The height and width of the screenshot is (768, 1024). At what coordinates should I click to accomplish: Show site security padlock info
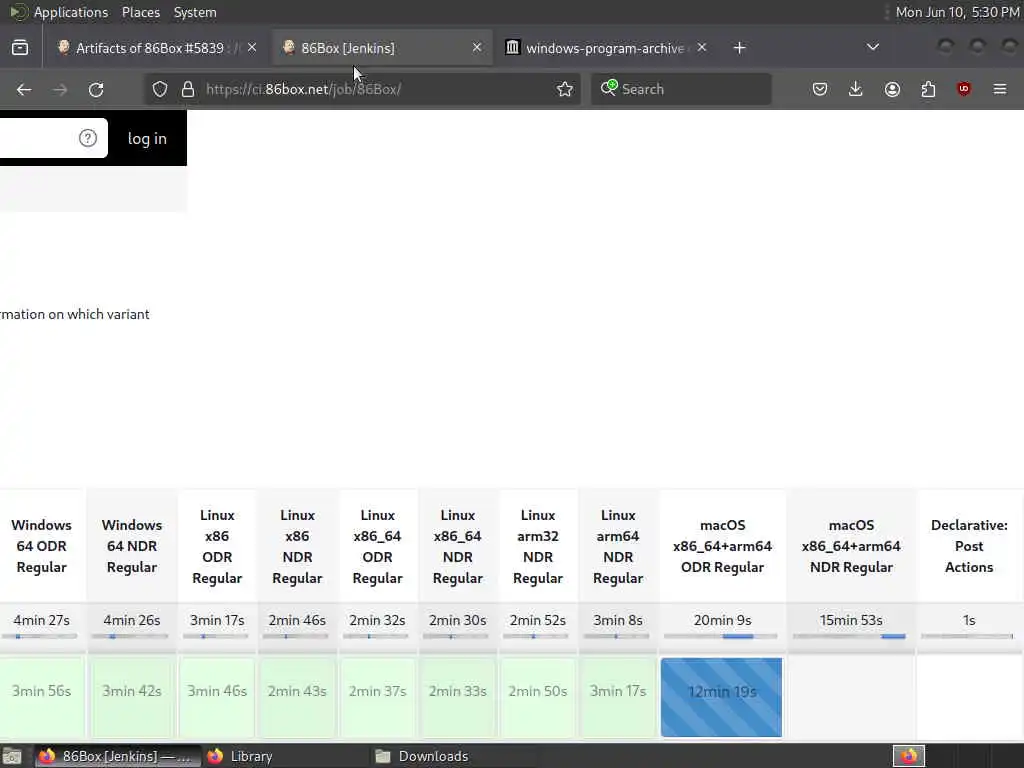[x=188, y=89]
